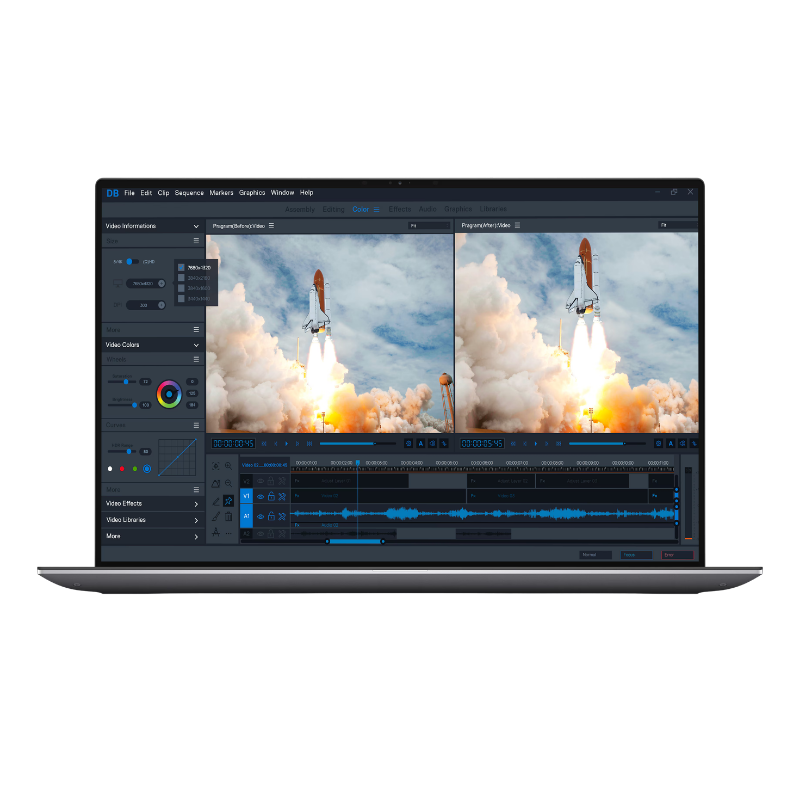This screenshot has width=800, height=800.
Task: Expand the More section at sidebar bottom
Action: click(196, 537)
